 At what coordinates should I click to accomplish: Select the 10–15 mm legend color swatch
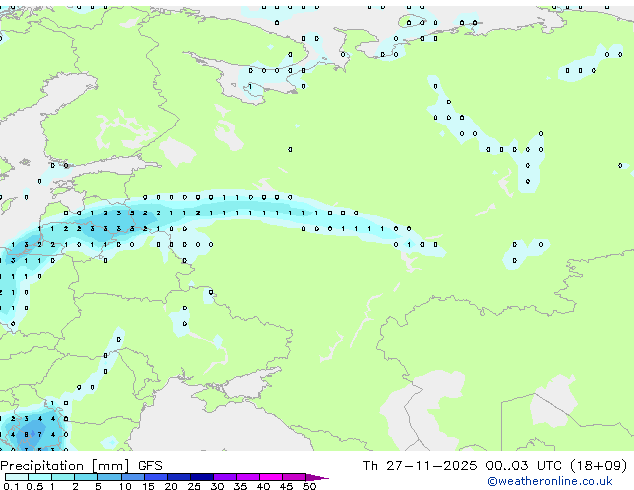[x=133, y=477]
